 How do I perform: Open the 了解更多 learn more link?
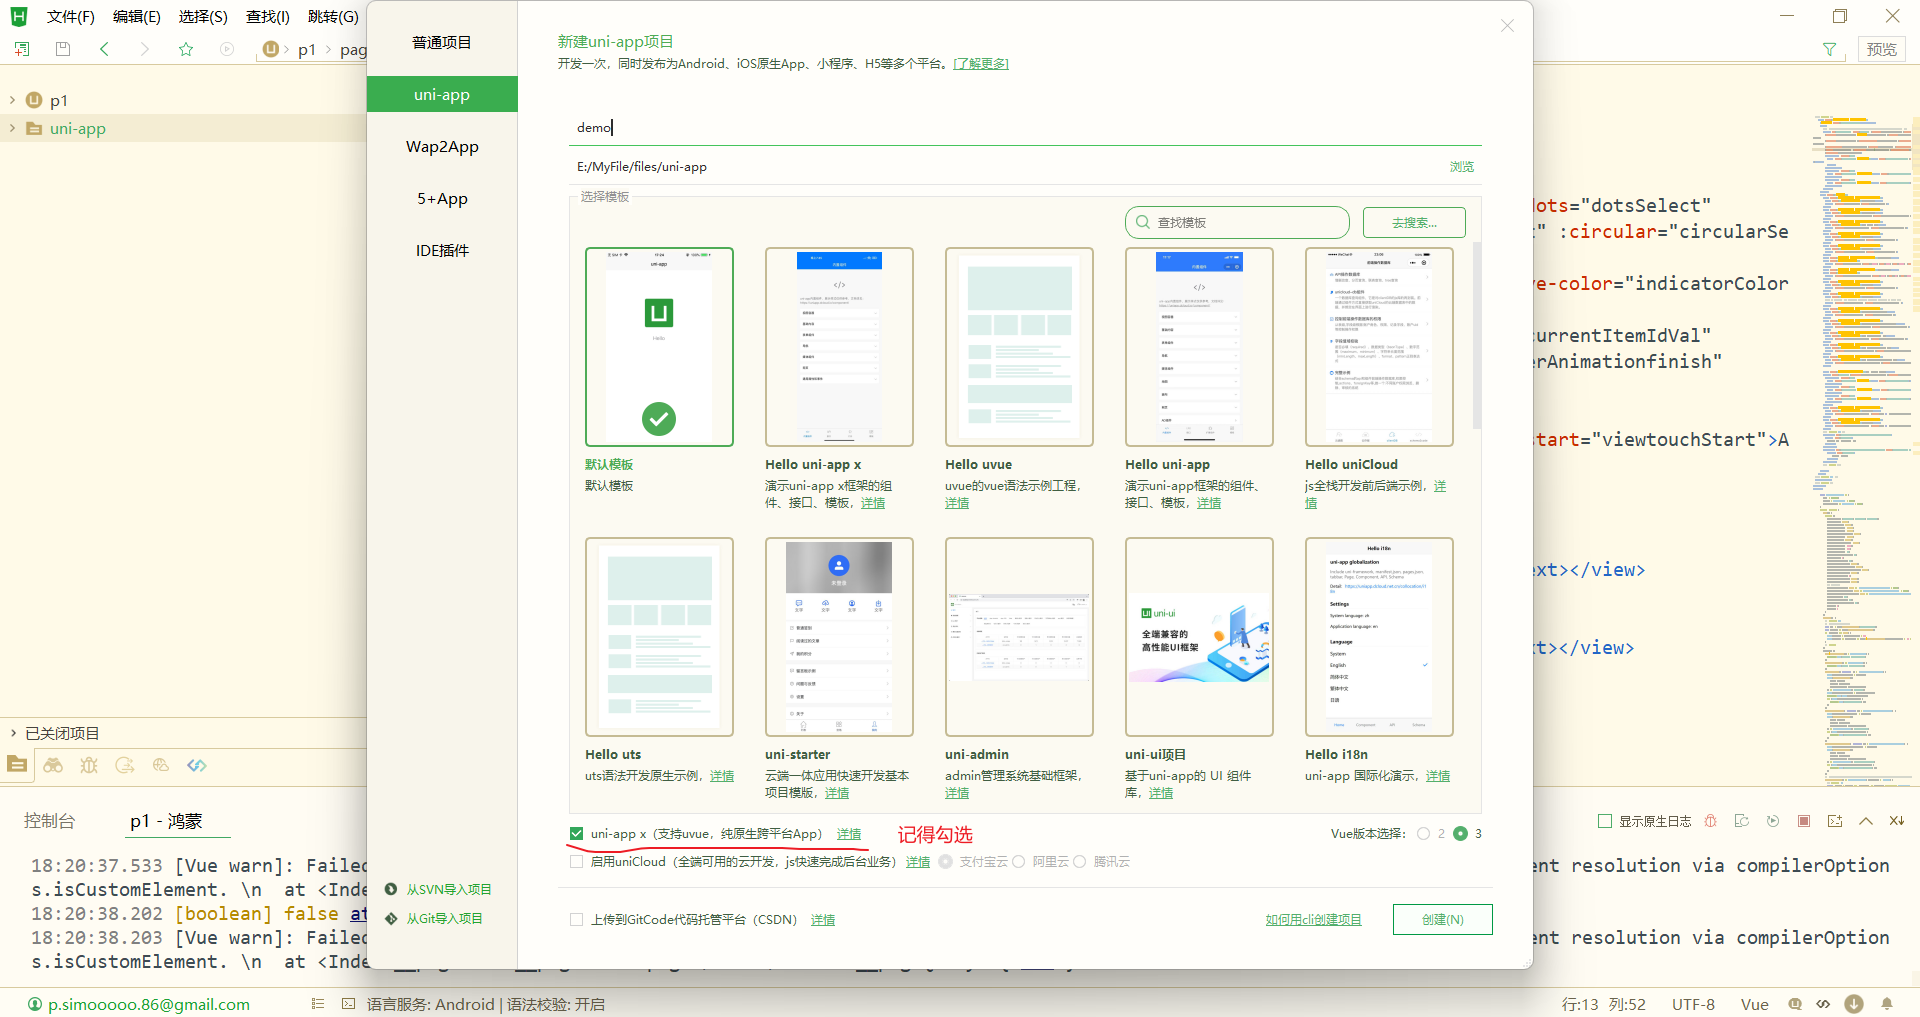coord(980,64)
